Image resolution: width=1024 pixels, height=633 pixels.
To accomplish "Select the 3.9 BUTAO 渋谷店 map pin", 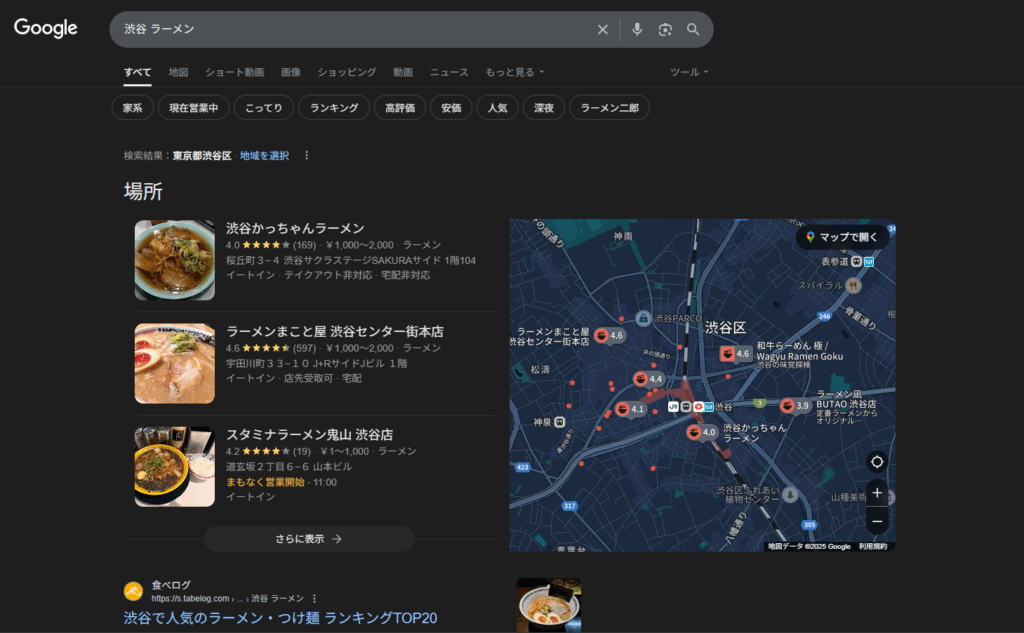I will 795,406.
